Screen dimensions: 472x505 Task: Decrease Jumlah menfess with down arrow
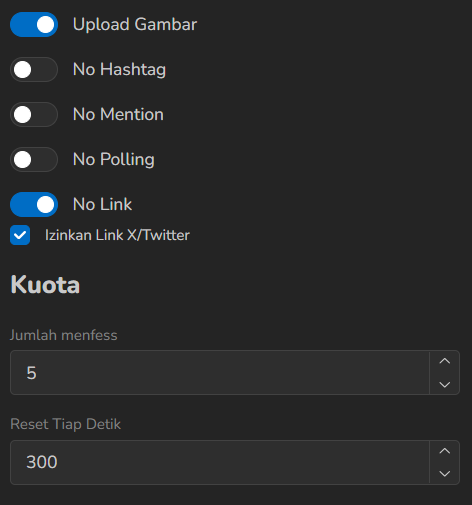point(445,384)
